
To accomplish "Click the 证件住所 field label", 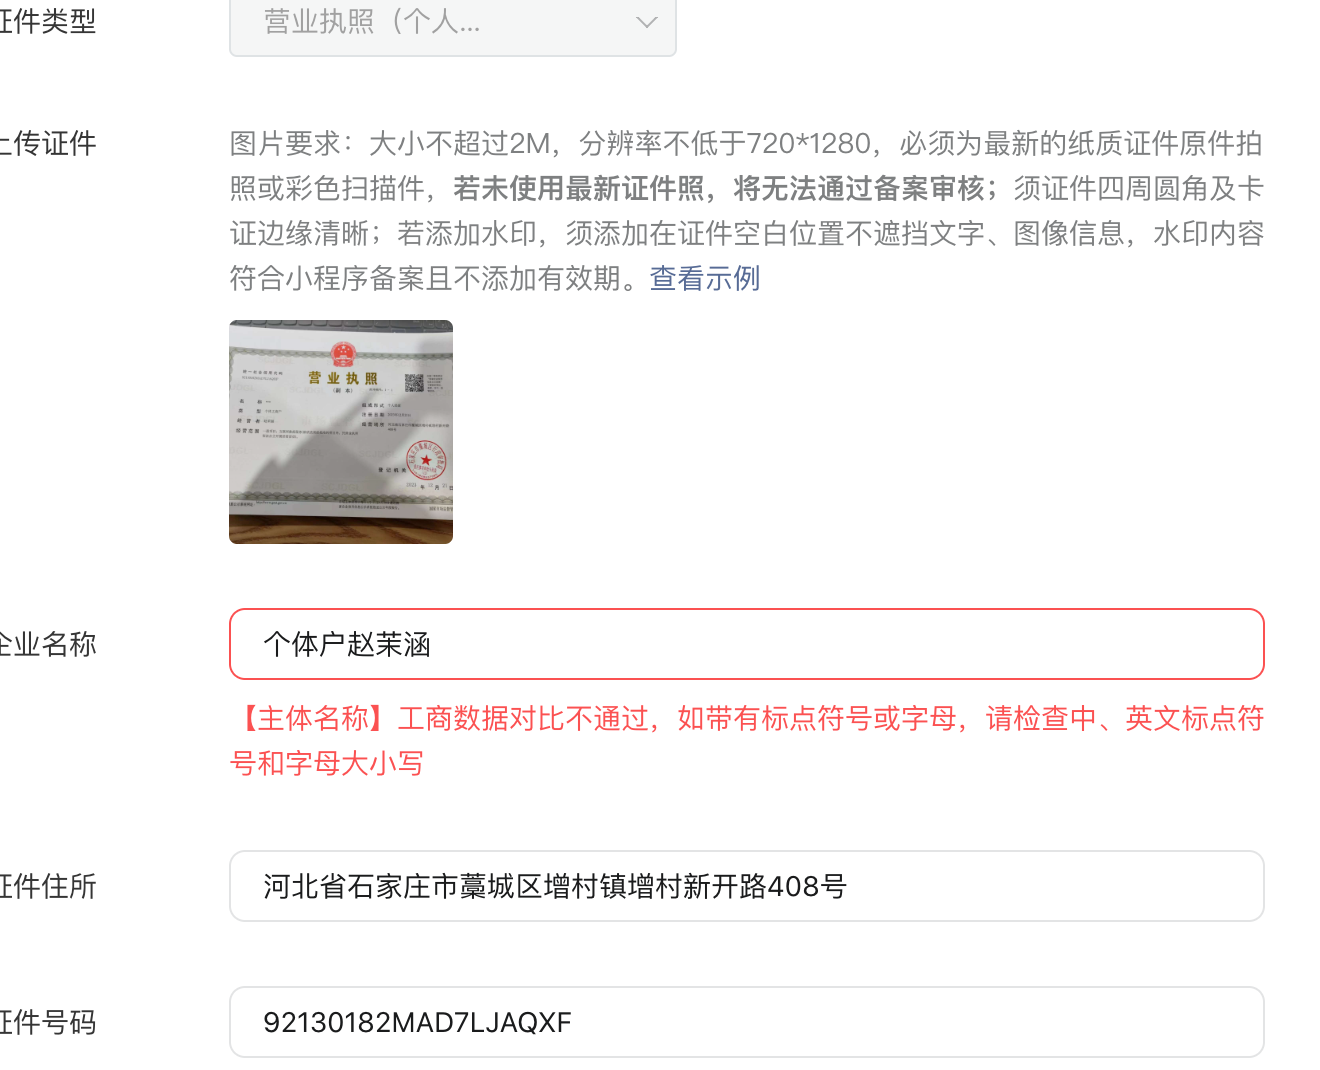I will click(48, 886).
